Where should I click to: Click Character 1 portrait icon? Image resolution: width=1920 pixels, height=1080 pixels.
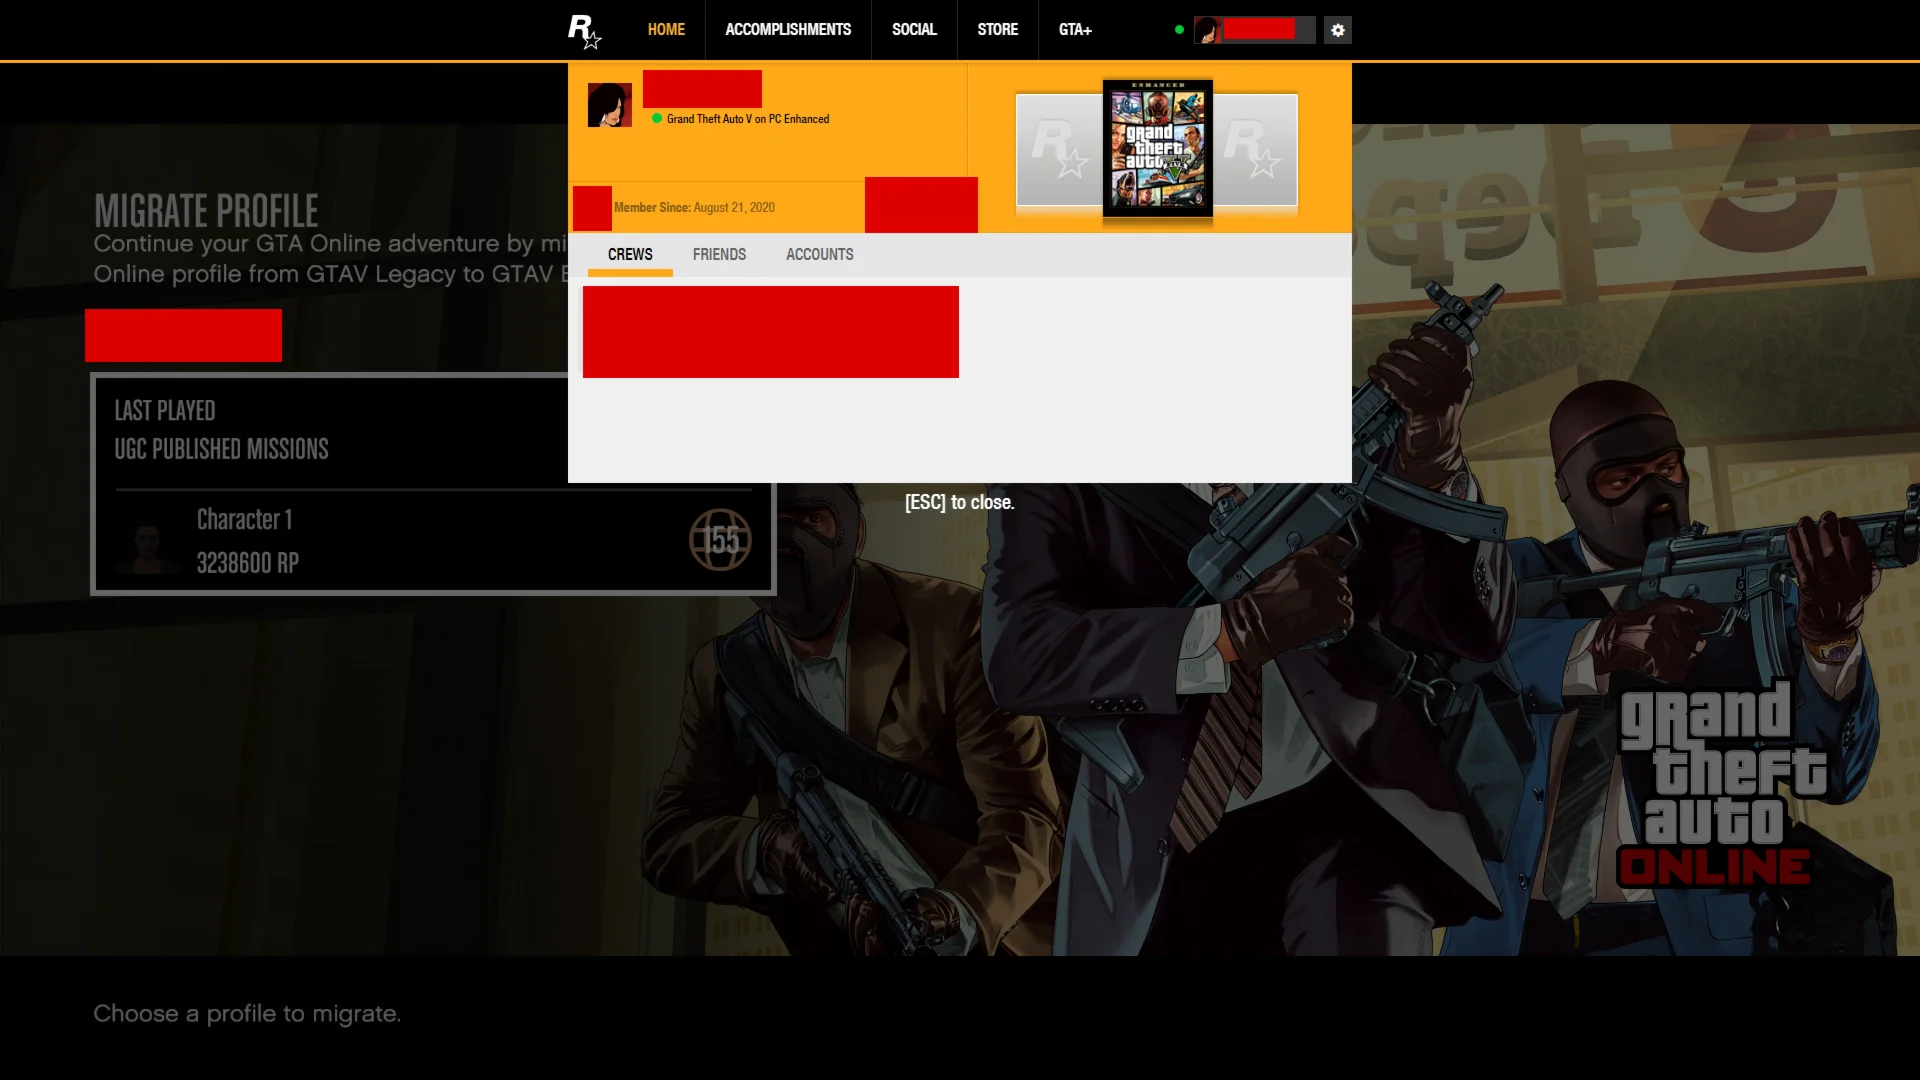point(148,542)
